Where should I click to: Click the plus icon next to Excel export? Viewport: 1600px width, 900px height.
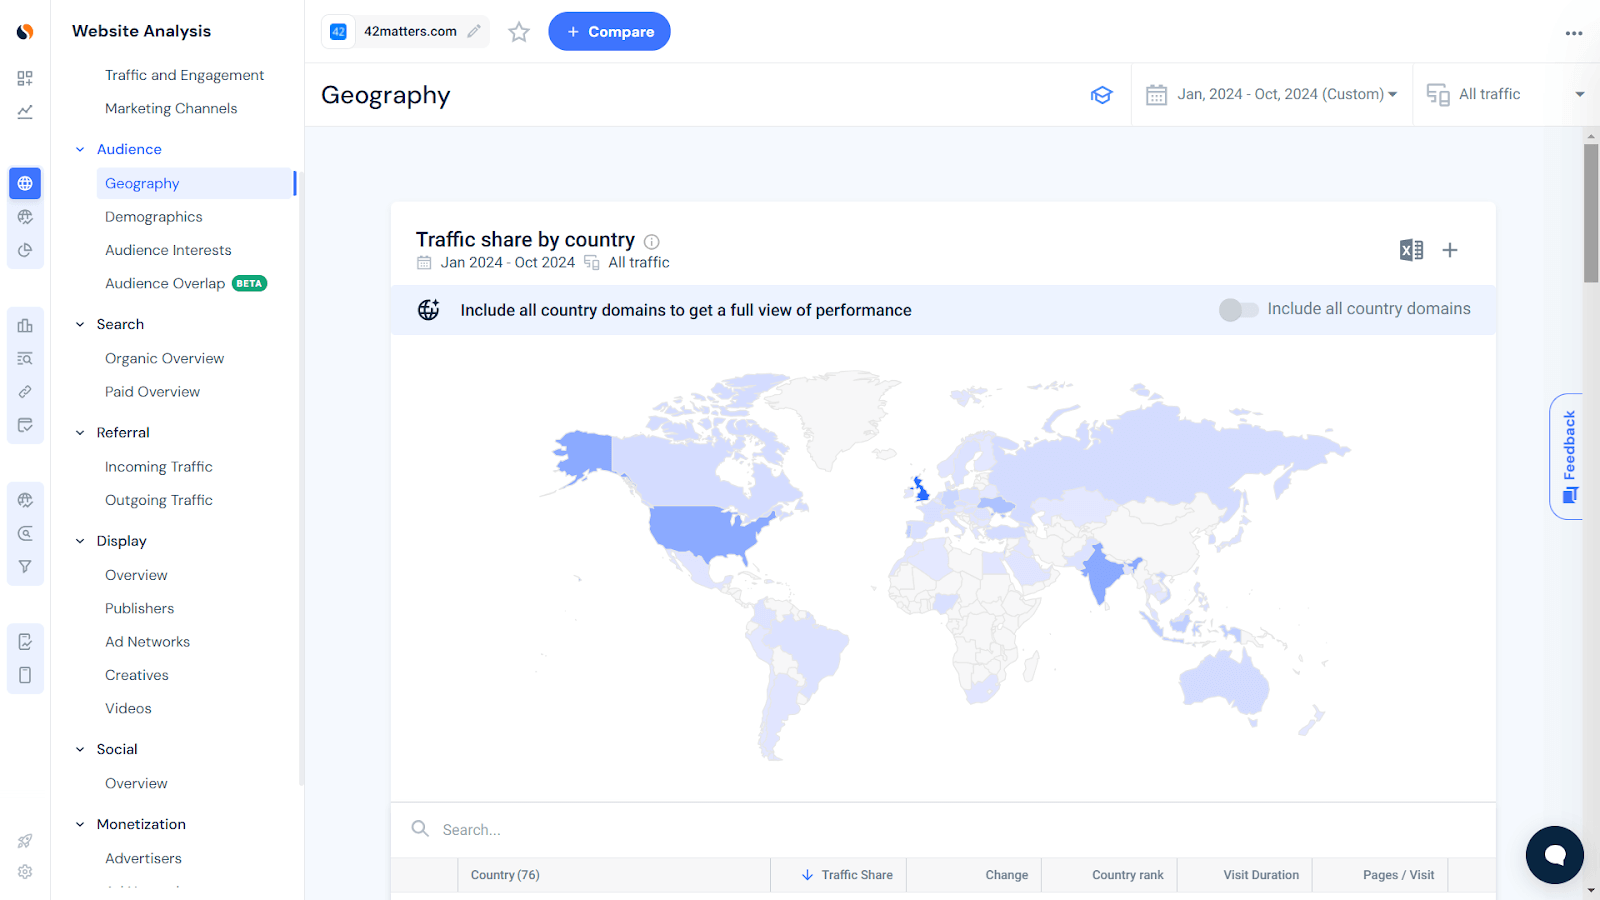pos(1449,250)
